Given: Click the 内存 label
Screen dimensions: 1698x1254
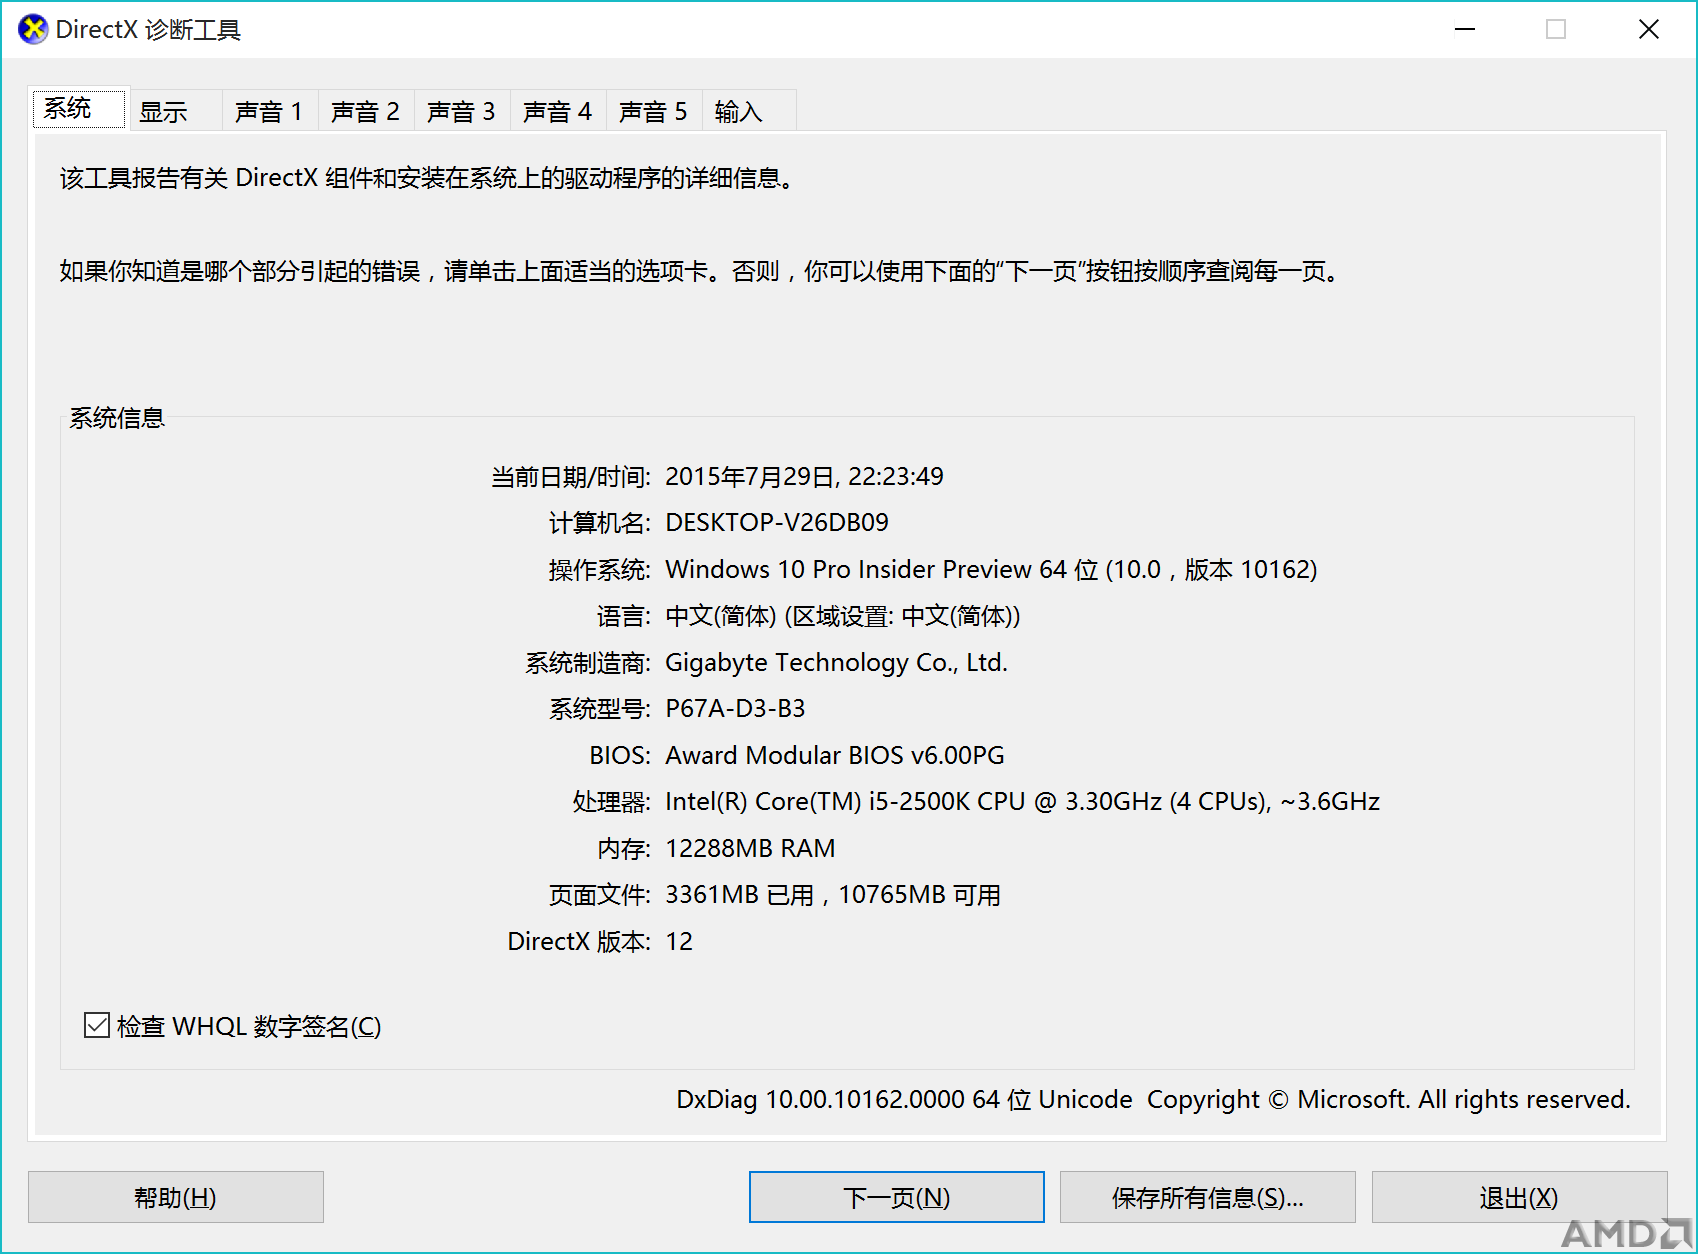Looking at the screenshot, I should point(624,849).
